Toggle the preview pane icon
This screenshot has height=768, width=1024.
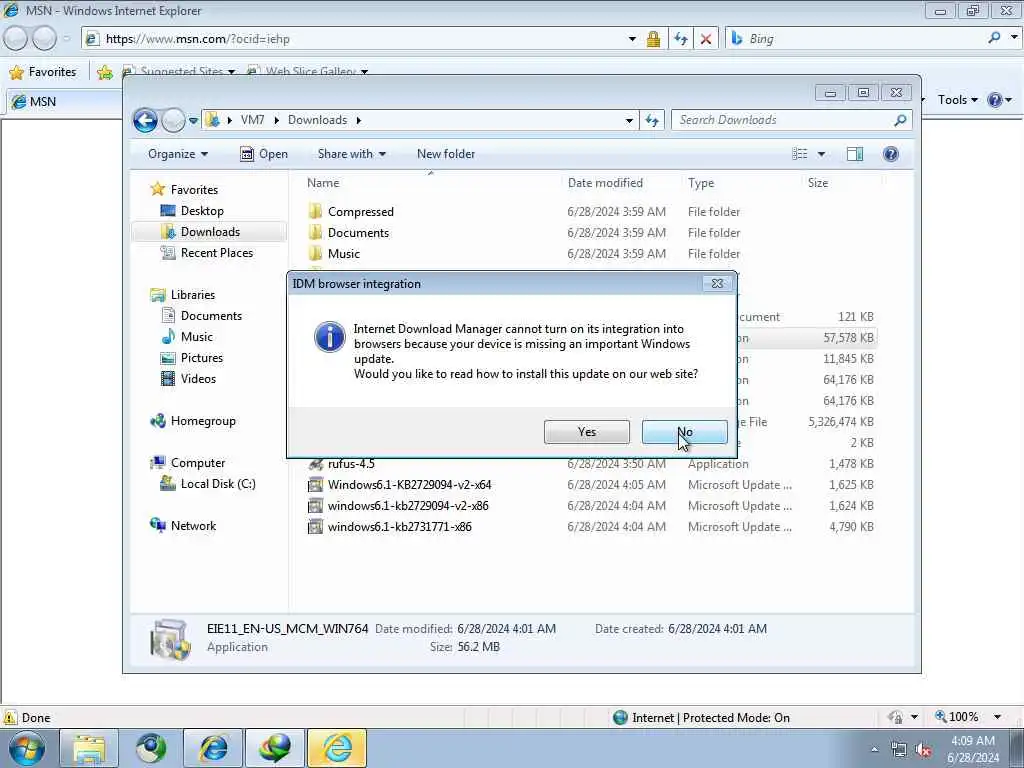click(x=855, y=154)
